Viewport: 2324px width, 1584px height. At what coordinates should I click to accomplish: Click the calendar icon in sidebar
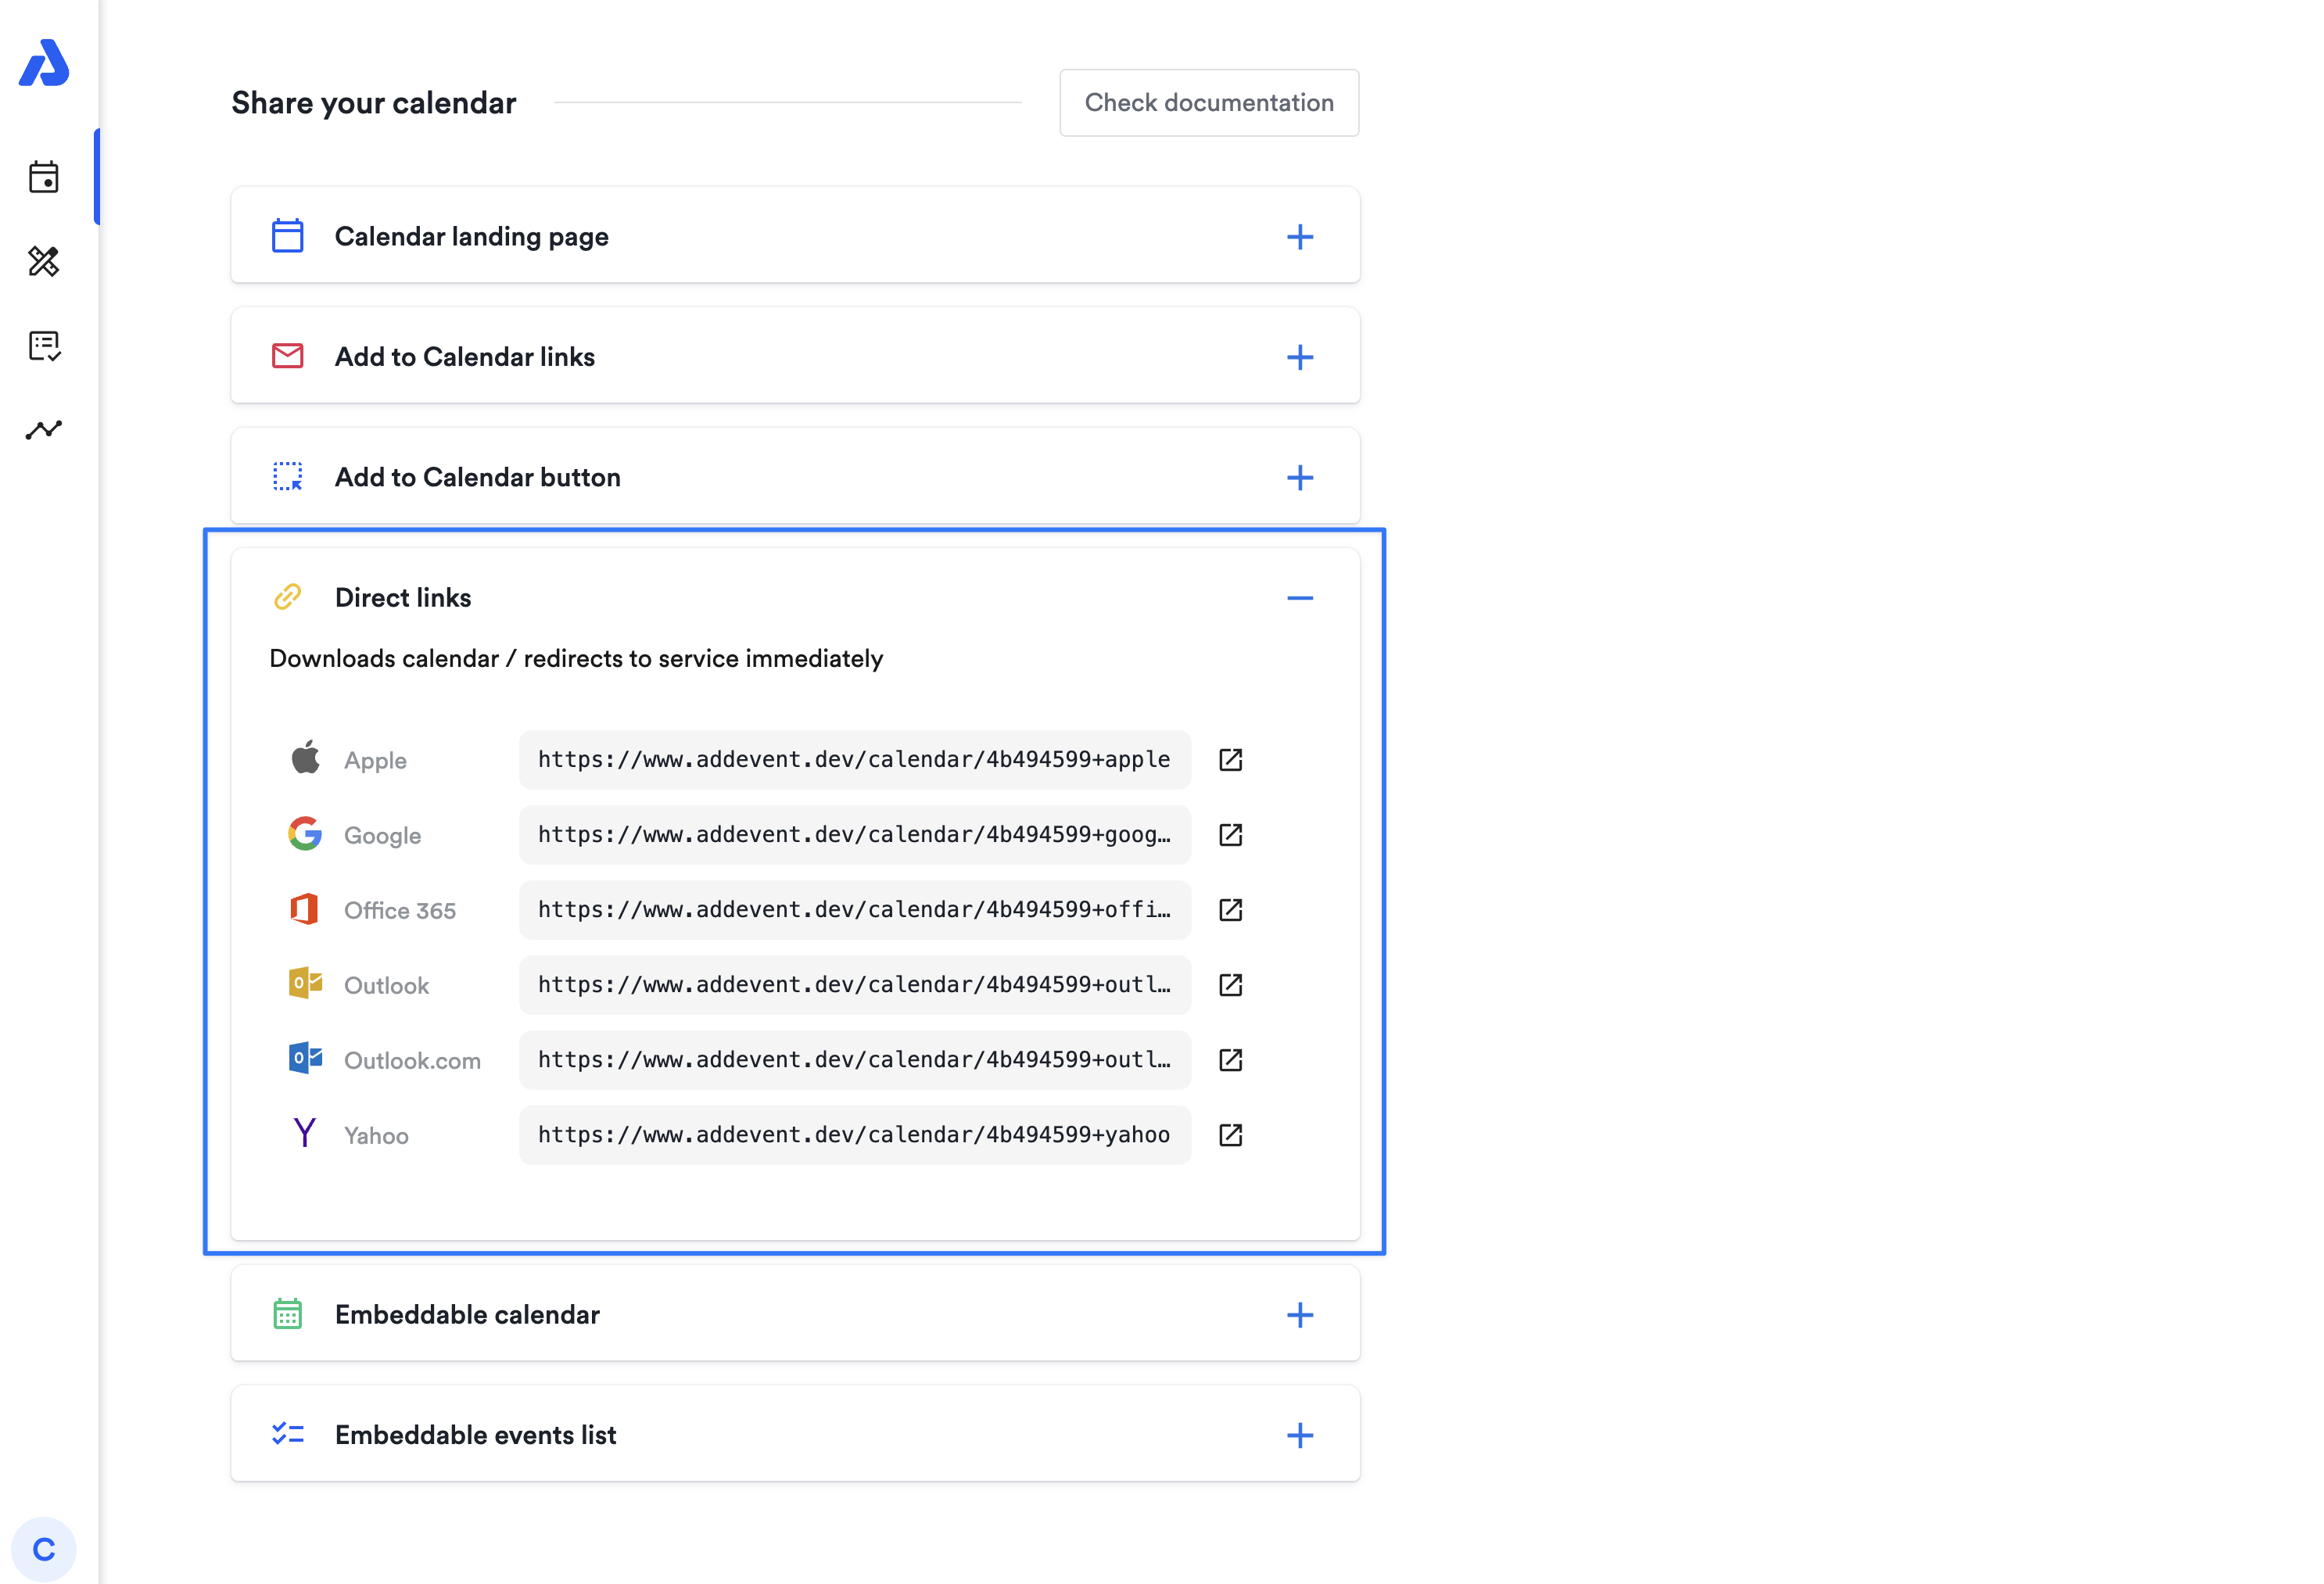tap(44, 177)
